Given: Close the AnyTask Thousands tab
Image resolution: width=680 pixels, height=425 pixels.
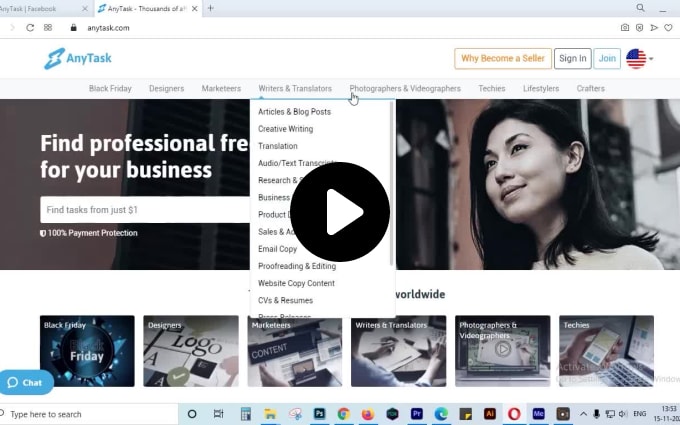Looking at the screenshot, I should (x=195, y=8).
